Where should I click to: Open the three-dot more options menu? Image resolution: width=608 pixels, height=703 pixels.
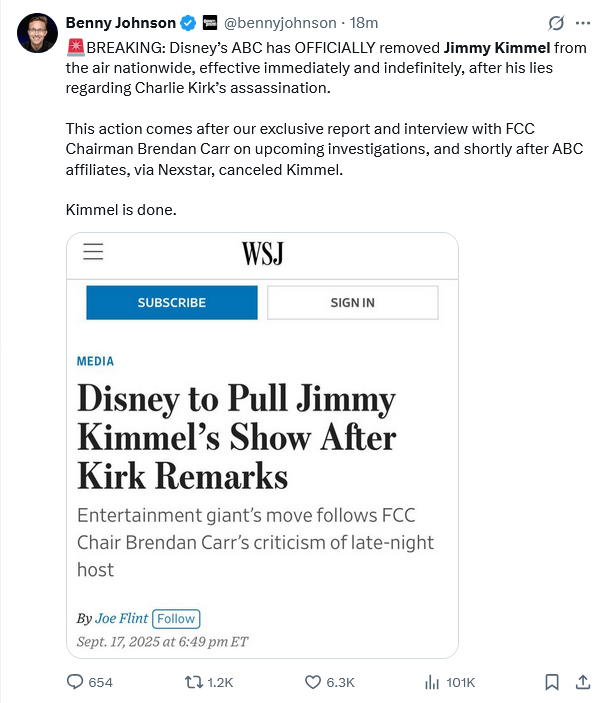[x=583, y=23]
